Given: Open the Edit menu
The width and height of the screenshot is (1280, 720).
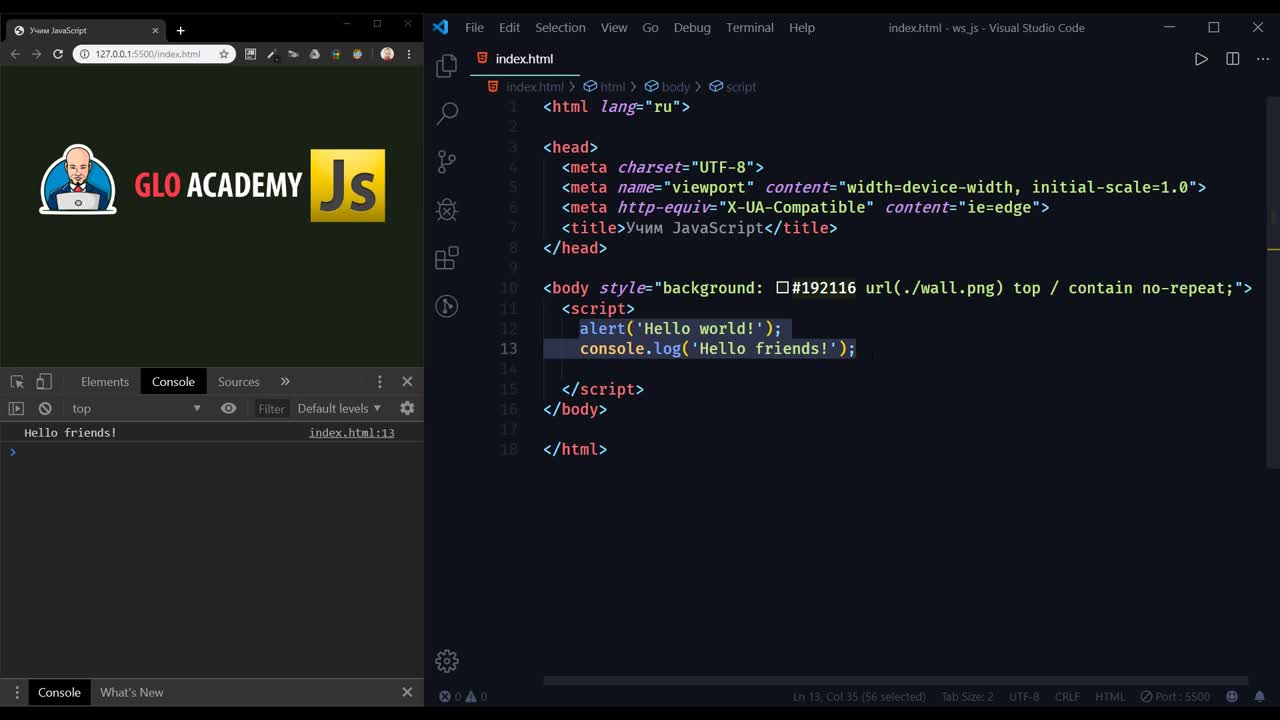Looking at the screenshot, I should (510, 28).
